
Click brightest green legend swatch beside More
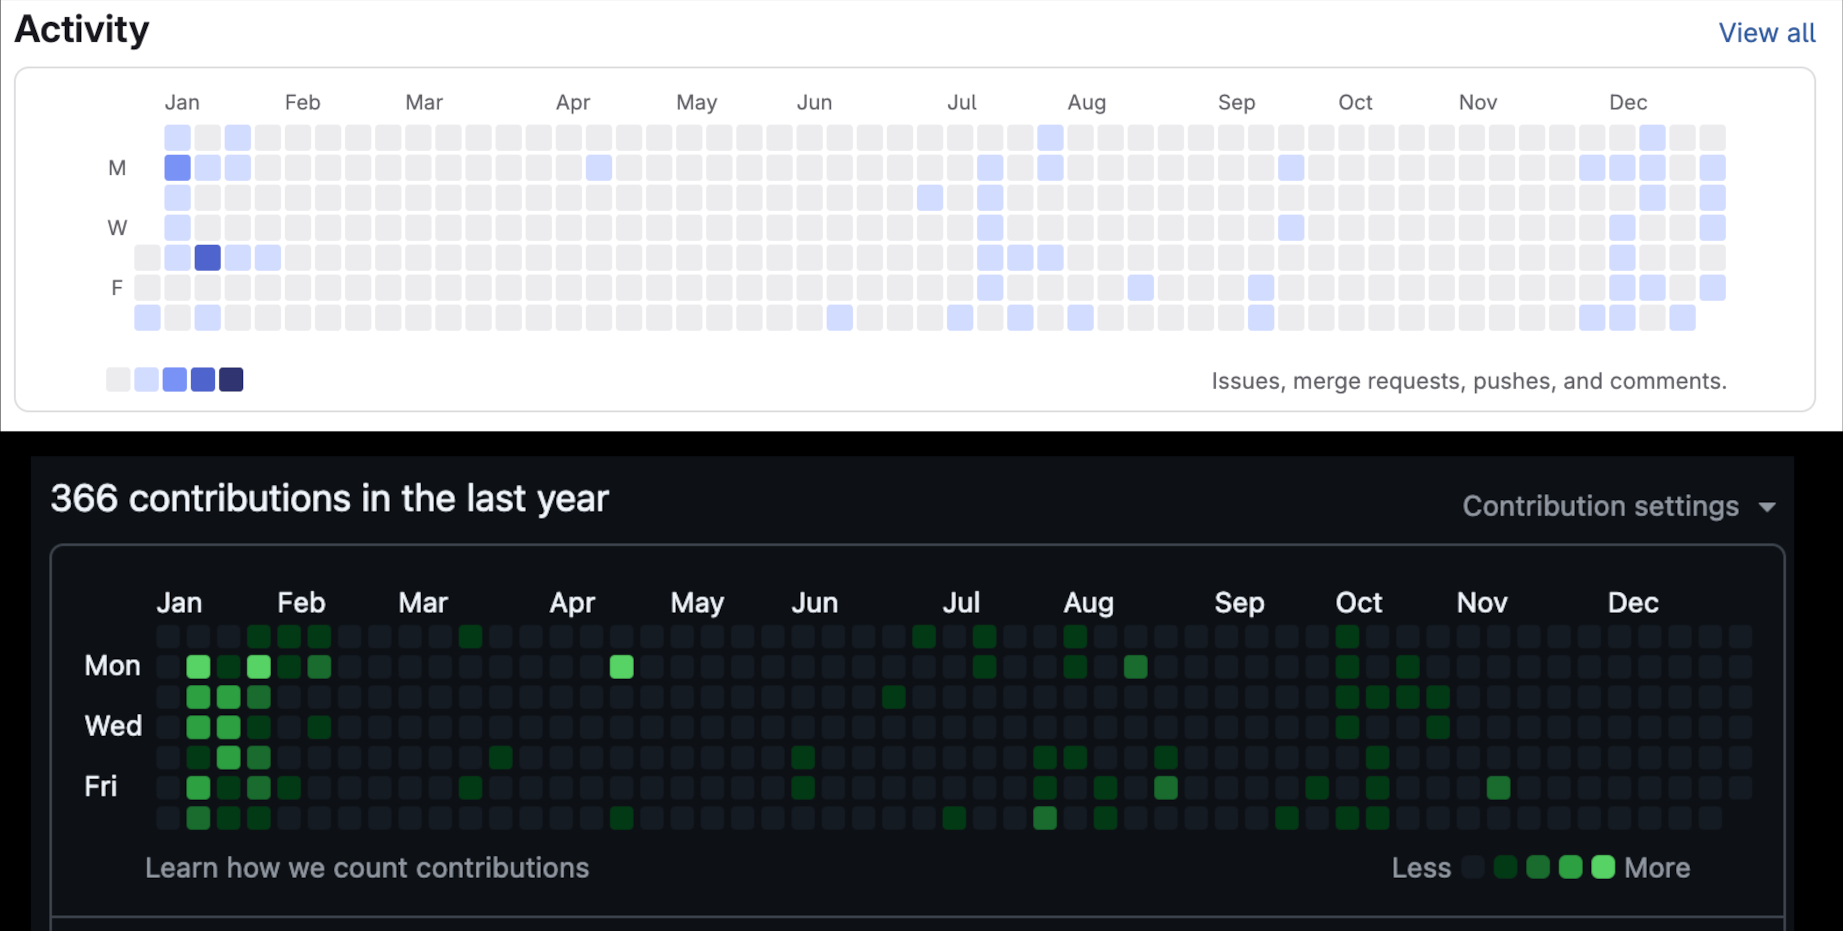1602,867
